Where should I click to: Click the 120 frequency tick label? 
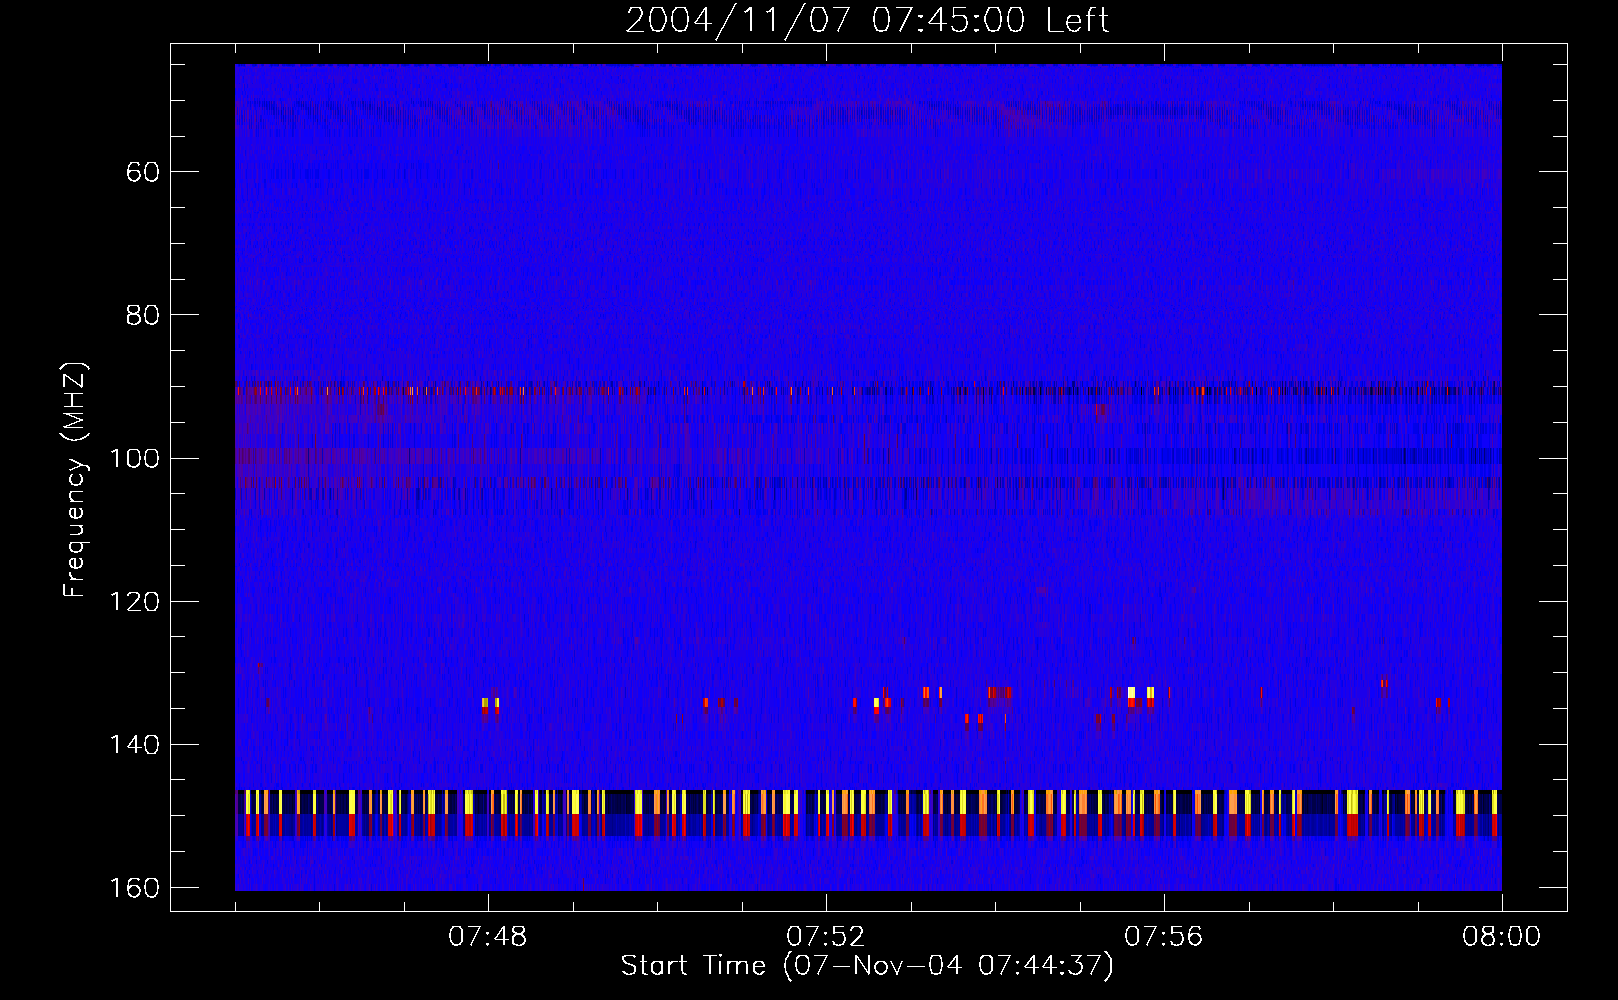pos(134,602)
